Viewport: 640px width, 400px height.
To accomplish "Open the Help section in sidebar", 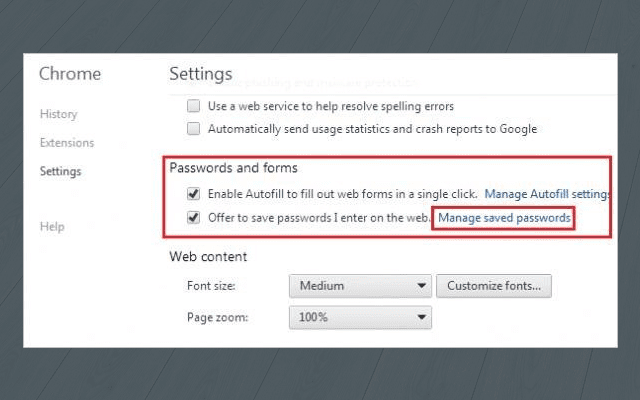I will pos(52,227).
